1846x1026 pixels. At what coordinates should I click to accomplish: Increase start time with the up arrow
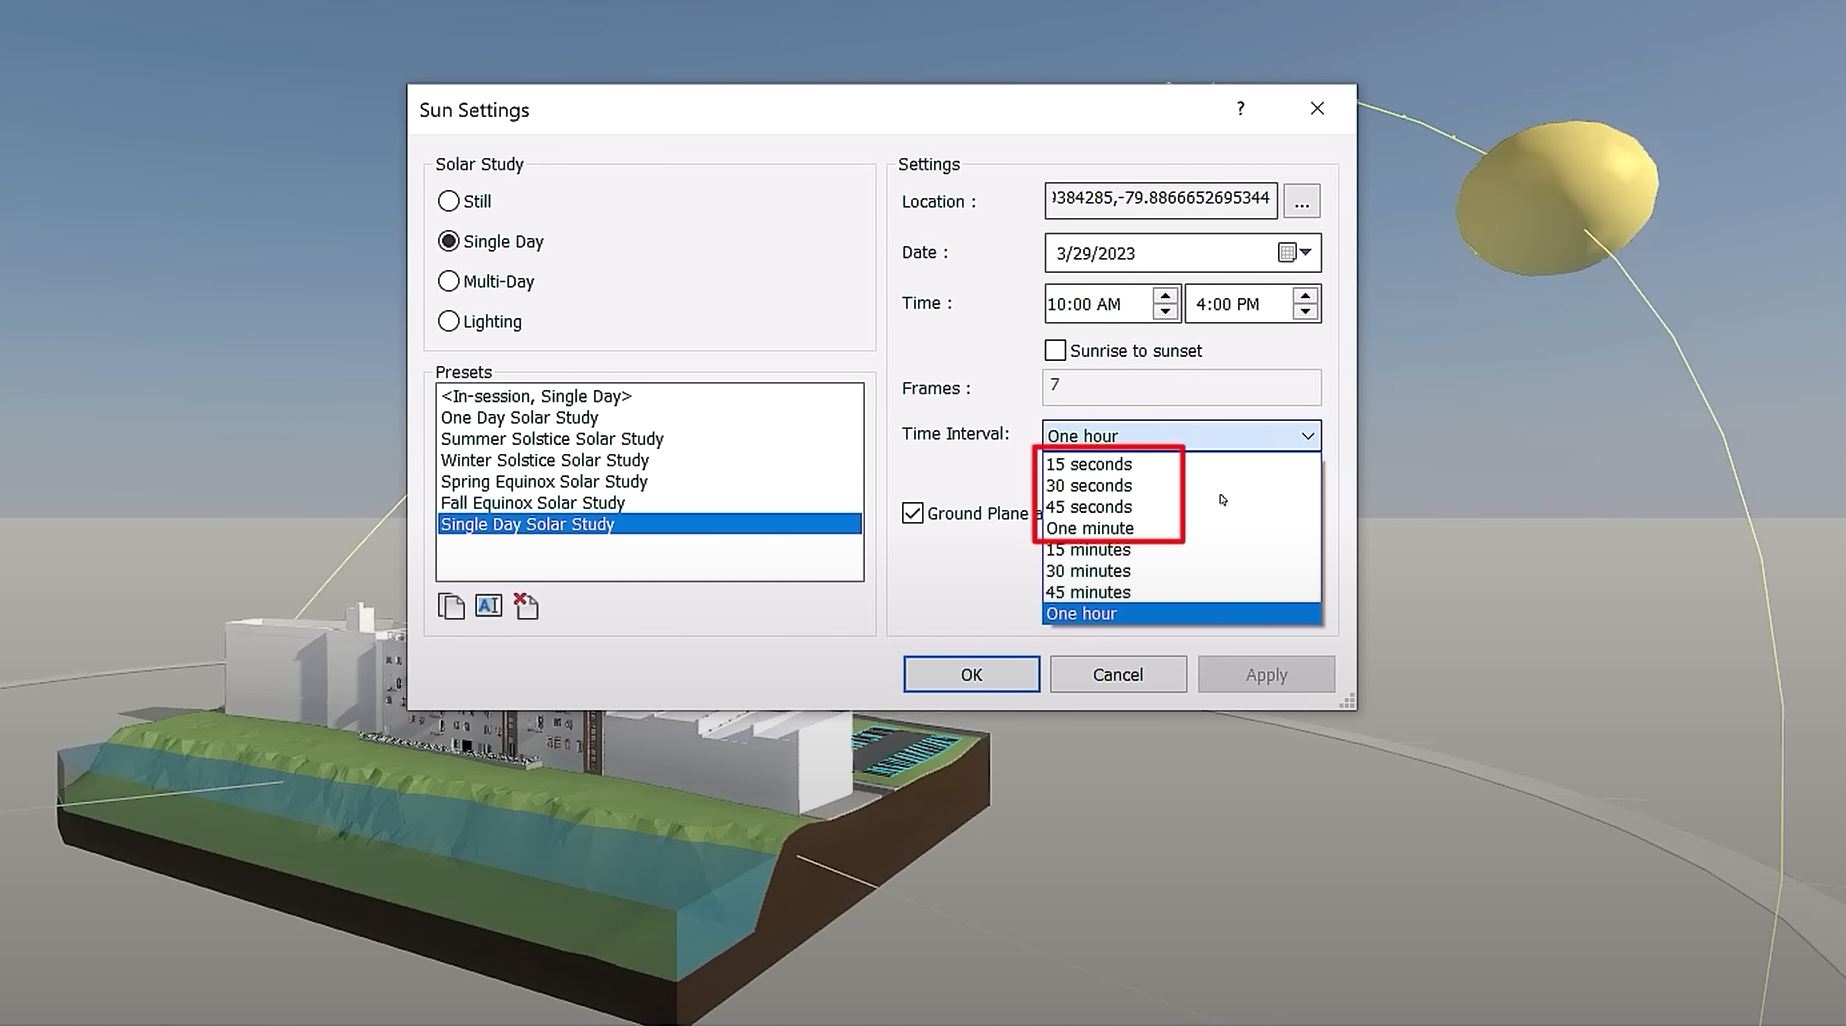pyautogui.click(x=1164, y=296)
